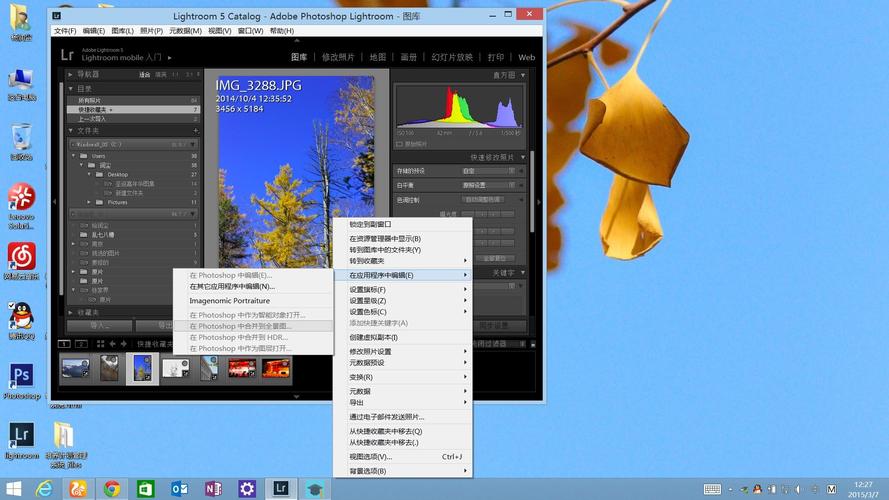The width and height of the screenshot is (889, 500).
Task: Open the 存储的预设 dropdown
Action: (x=489, y=171)
